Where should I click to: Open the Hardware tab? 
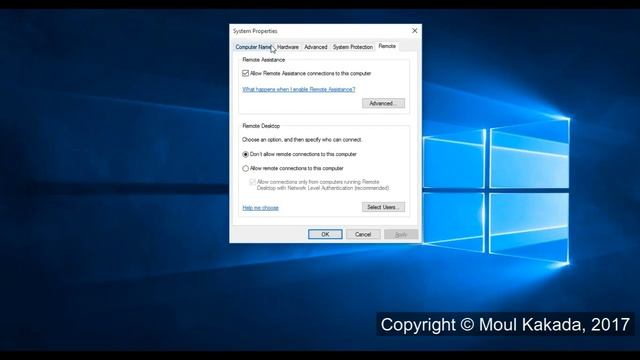[288, 47]
